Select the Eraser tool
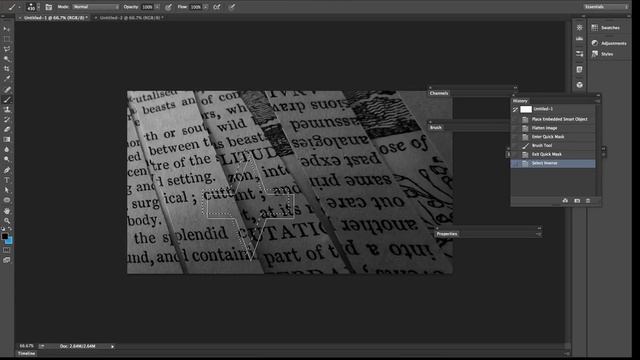640x360 pixels. point(7,129)
